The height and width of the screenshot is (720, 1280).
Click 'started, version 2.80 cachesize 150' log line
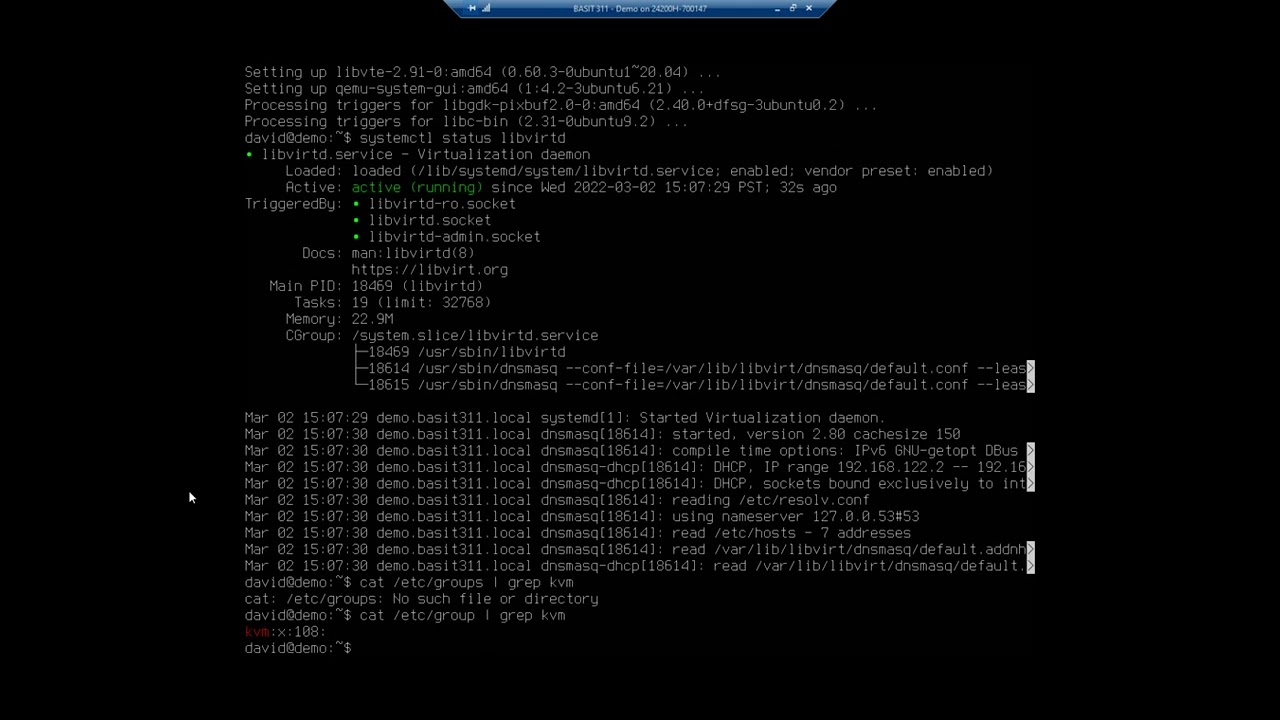[x=602, y=434]
